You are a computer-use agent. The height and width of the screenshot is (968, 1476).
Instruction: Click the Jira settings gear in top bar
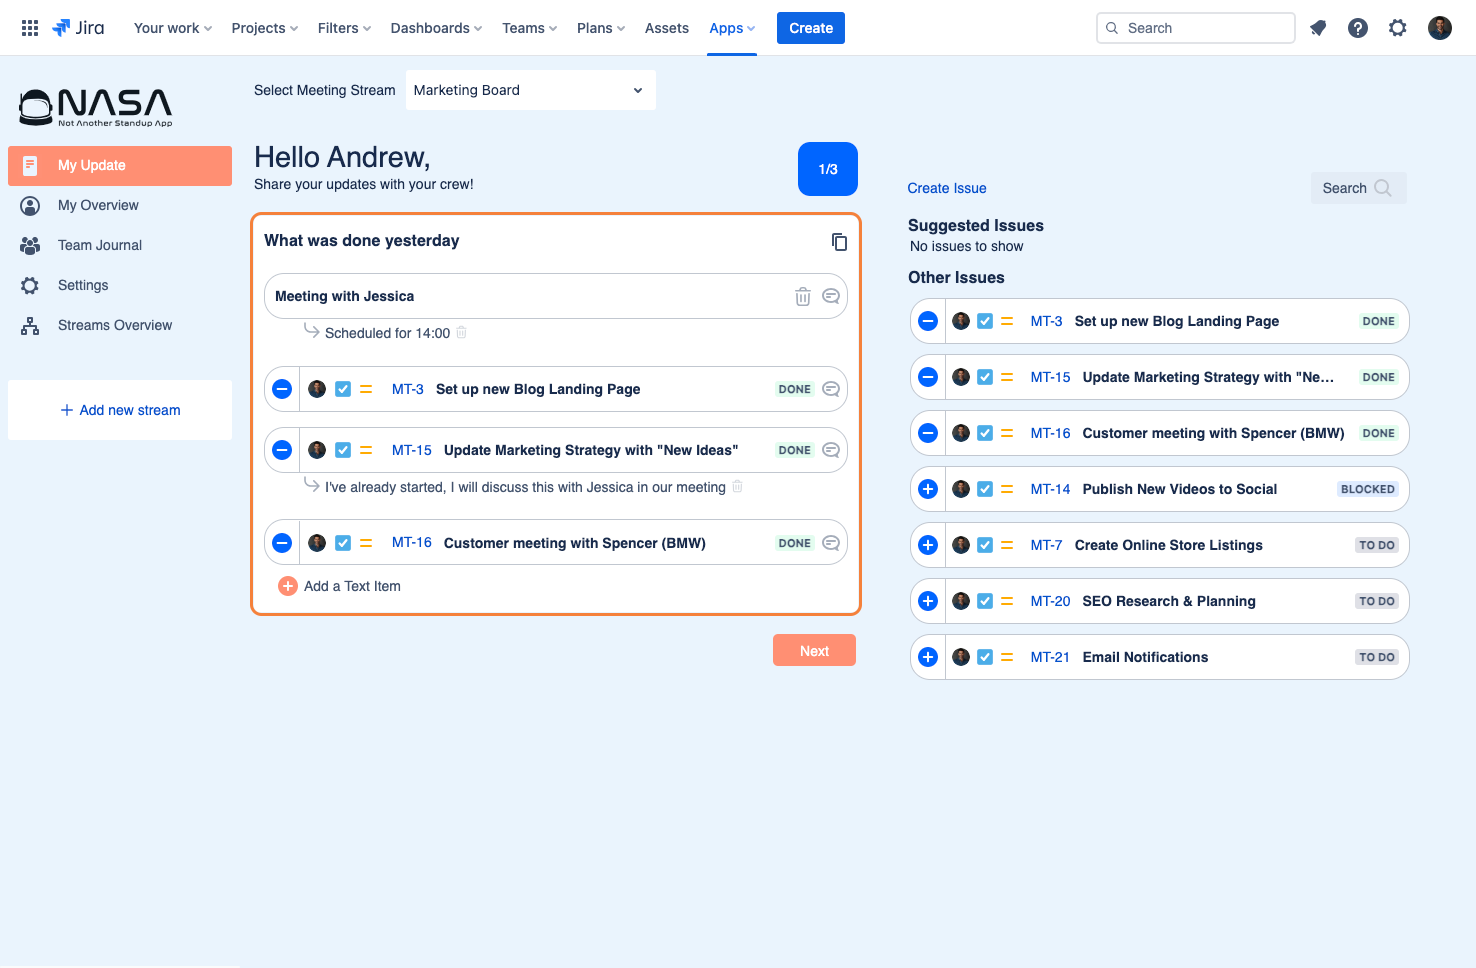tap(1398, 28)
